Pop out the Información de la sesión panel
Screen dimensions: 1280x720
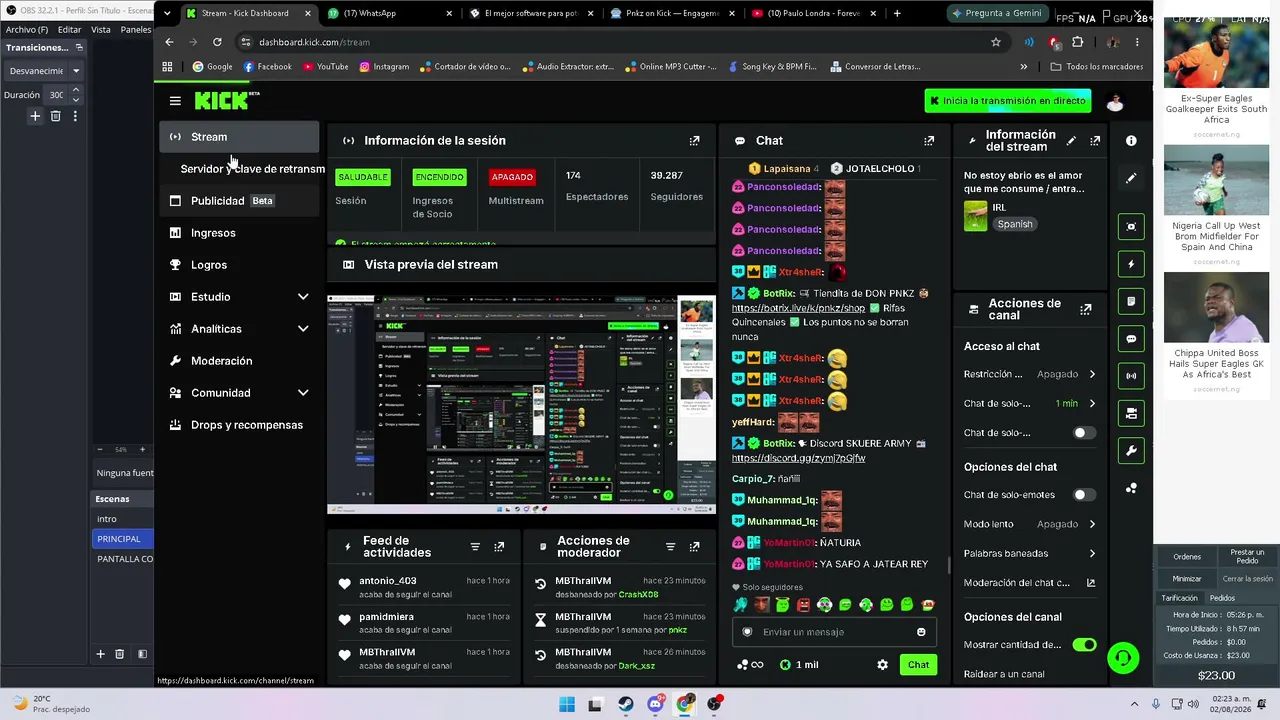pos(695,141)
